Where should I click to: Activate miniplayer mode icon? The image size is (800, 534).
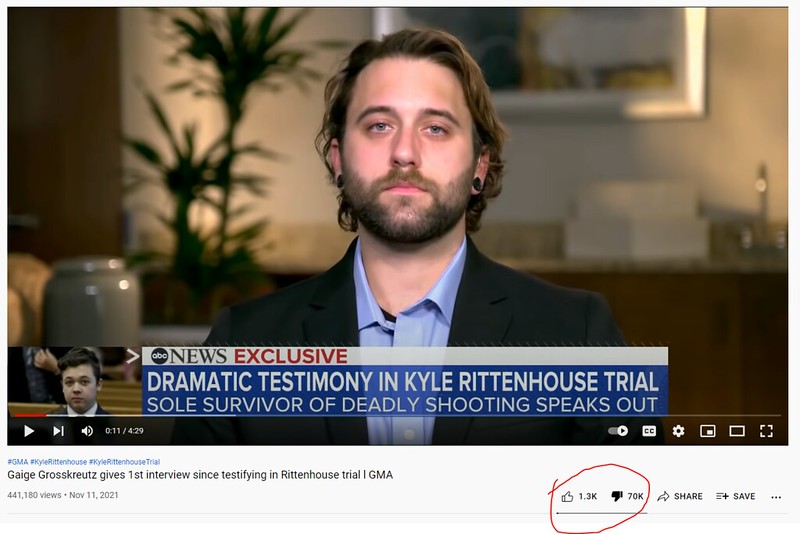point(708,431)
